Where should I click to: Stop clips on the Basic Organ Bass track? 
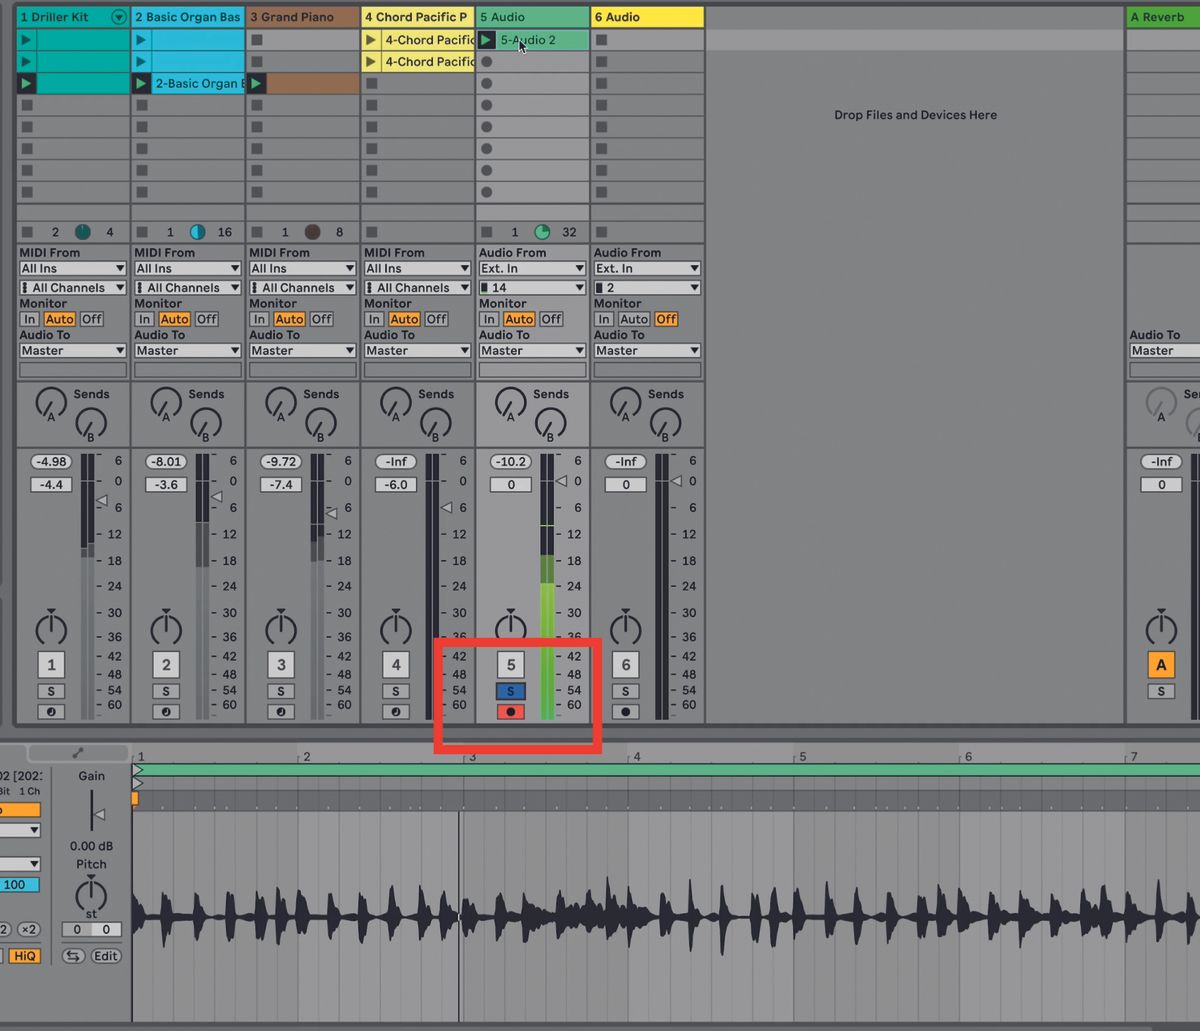point(142,232)
